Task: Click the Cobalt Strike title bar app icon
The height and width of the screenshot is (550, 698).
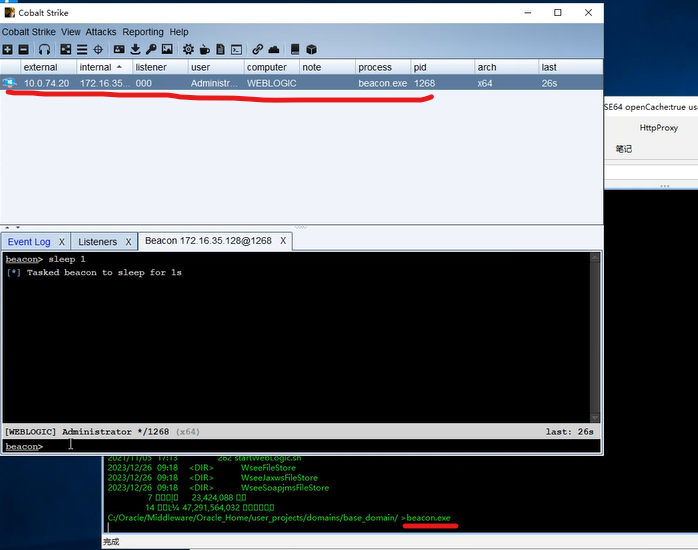Action: coord(9,12)
